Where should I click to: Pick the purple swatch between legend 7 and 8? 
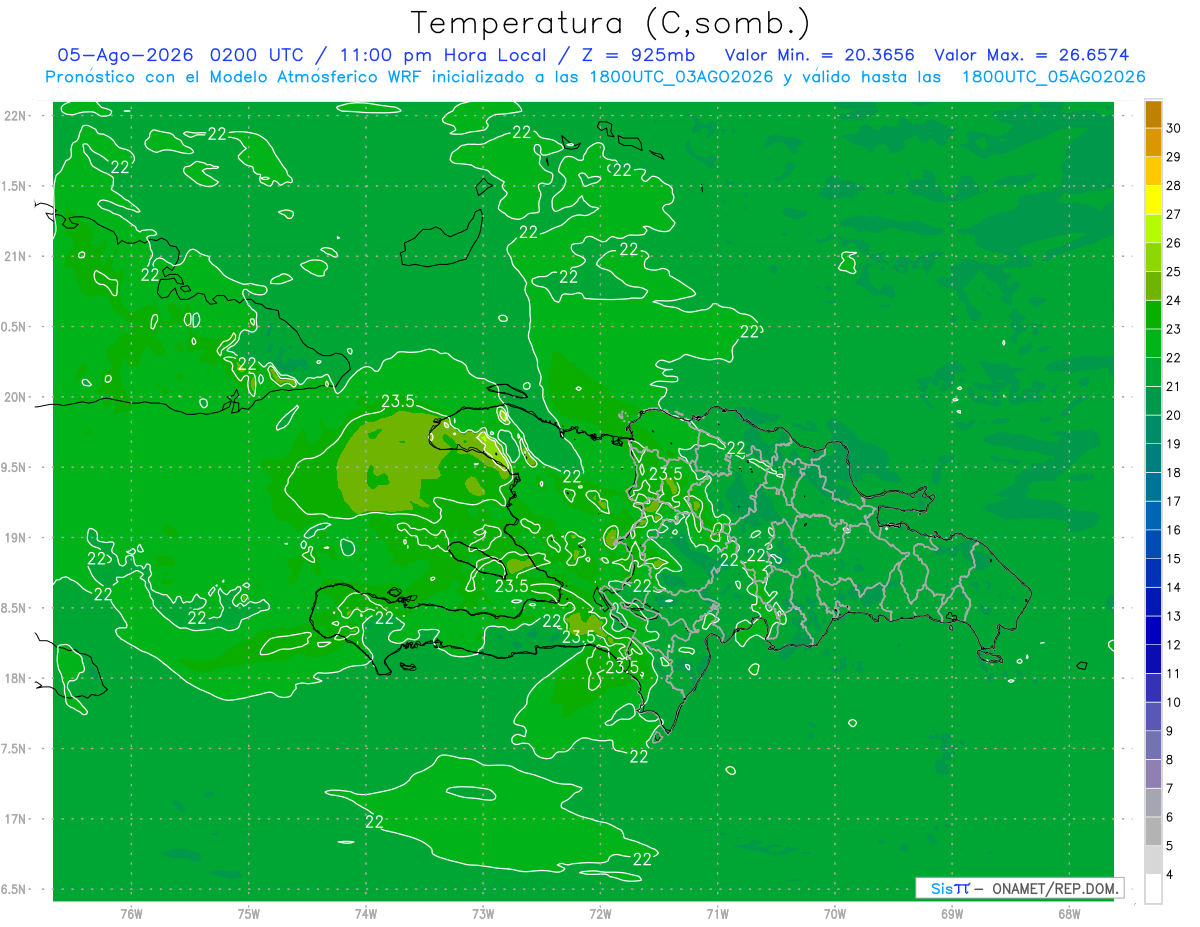(x=1153, y=774)
